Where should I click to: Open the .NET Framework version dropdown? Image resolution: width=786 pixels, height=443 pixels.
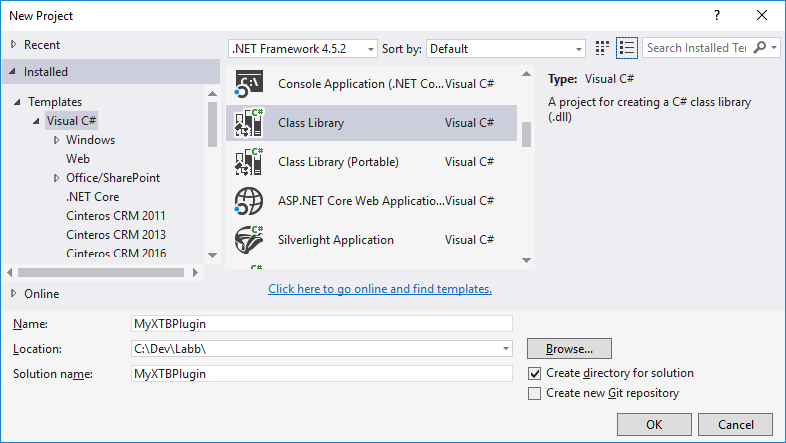point(303,49)
